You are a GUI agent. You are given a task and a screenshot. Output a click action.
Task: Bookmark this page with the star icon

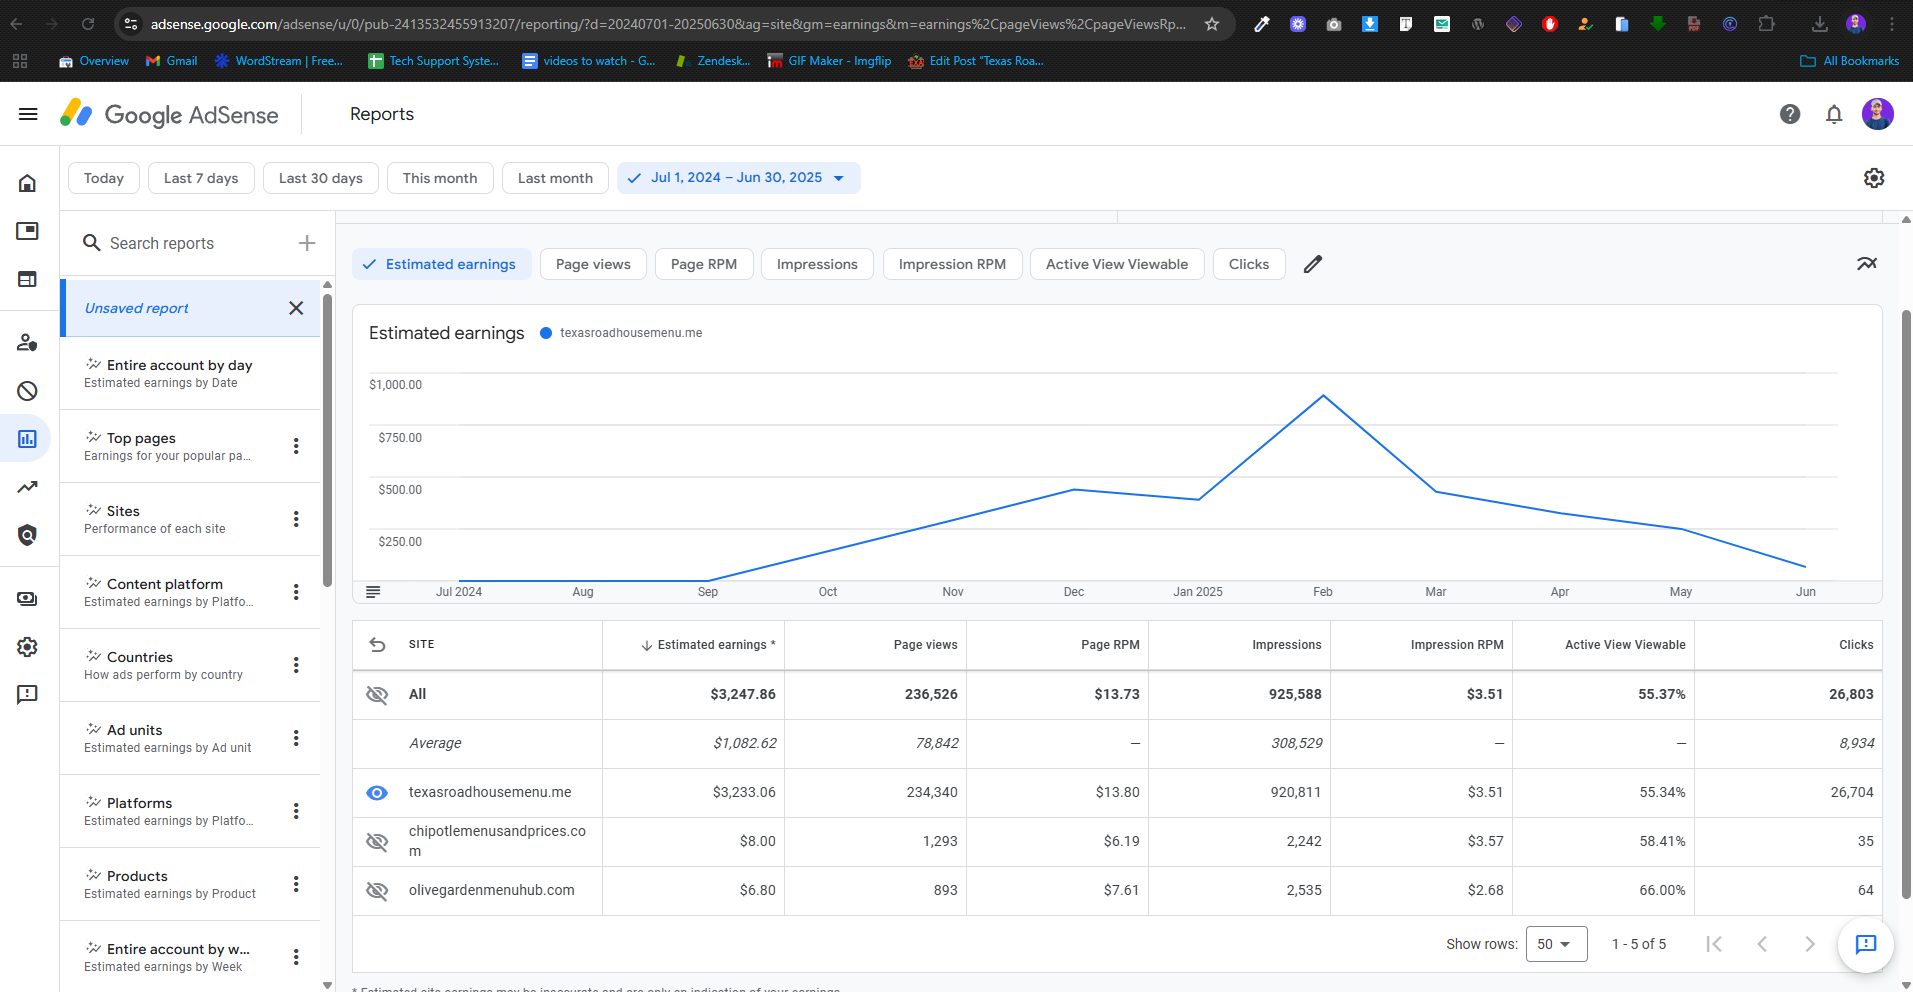point(1212,24)
